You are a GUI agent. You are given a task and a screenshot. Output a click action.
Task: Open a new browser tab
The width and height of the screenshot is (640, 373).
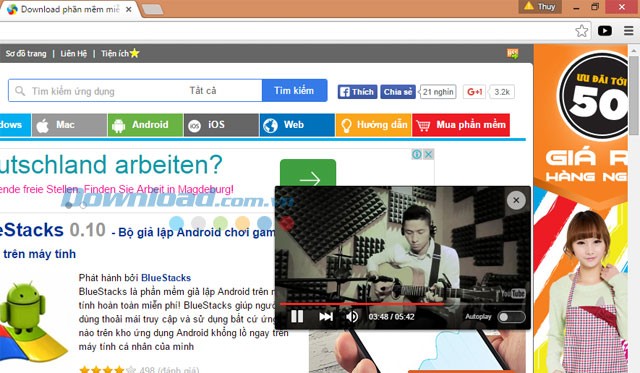point(152,9)
